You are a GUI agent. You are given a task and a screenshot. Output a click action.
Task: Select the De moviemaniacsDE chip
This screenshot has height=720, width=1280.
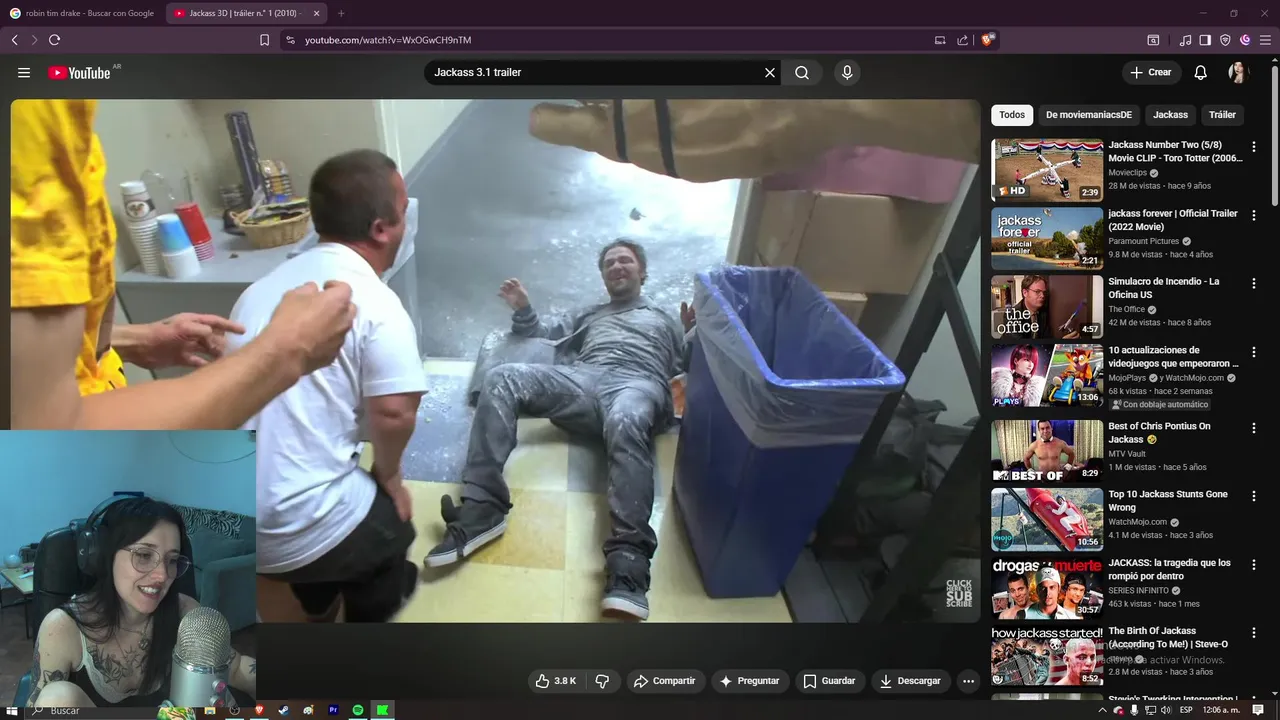[x=1089, y=115]
